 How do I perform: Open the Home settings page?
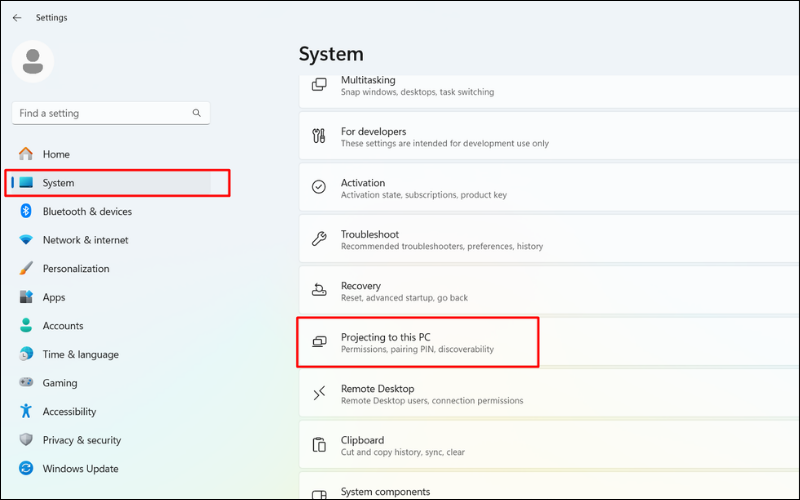click(x=56, y=154)
